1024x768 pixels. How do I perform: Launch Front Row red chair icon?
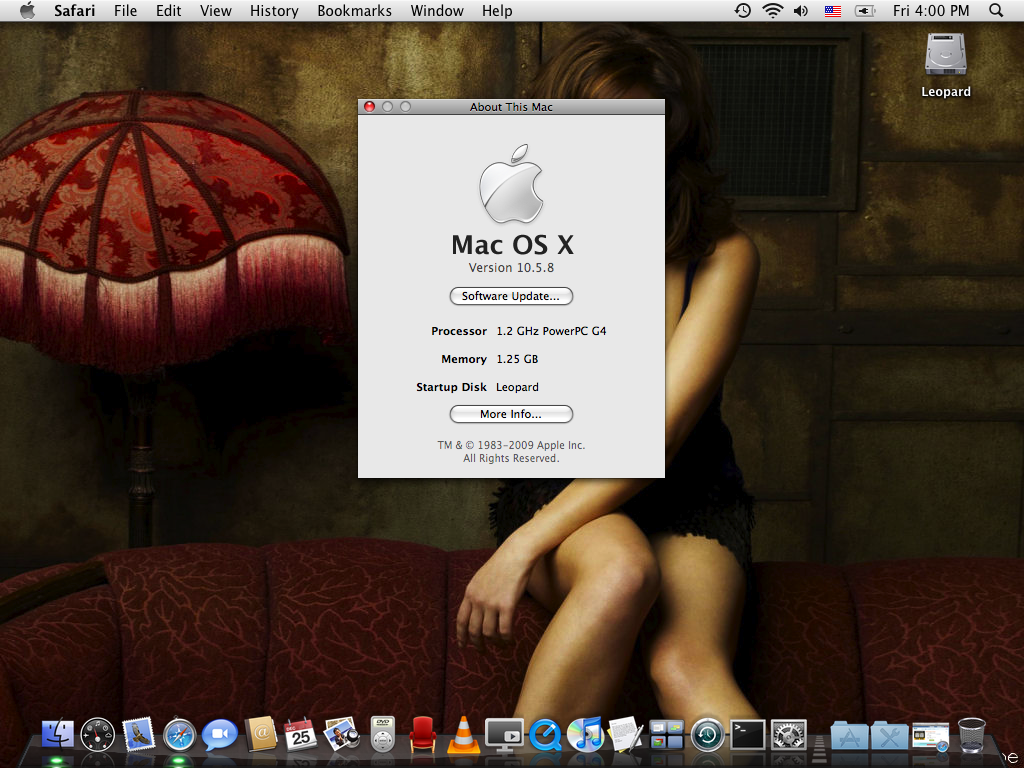423,735
